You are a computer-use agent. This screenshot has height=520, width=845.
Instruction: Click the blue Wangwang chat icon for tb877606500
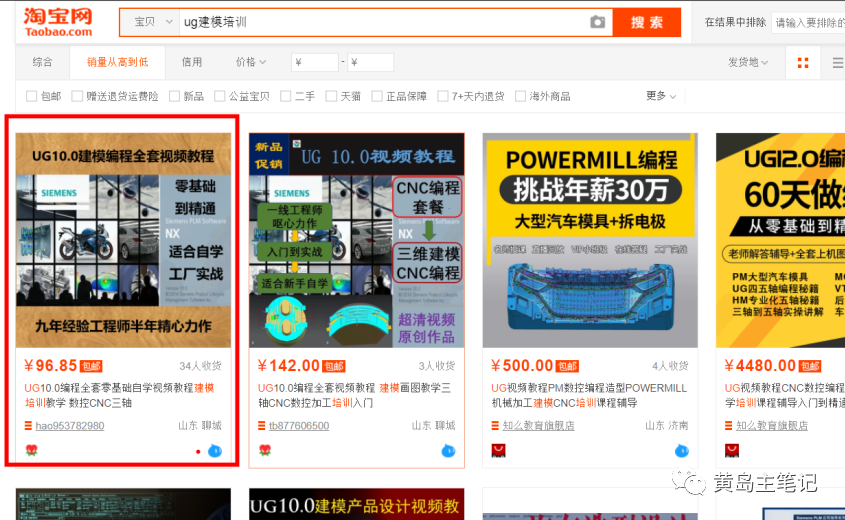[447, 451]
